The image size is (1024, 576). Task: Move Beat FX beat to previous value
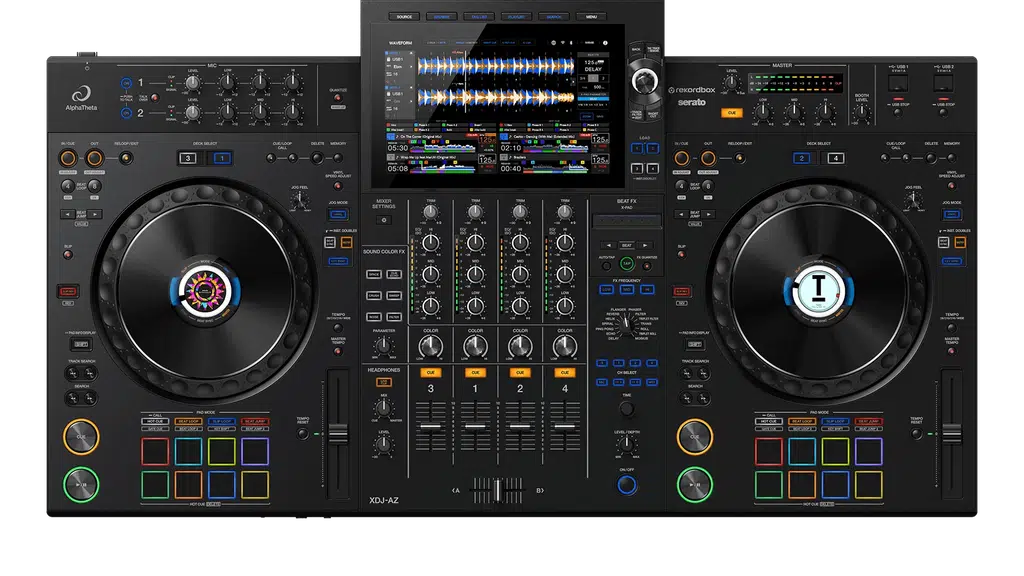pos(609,246)
